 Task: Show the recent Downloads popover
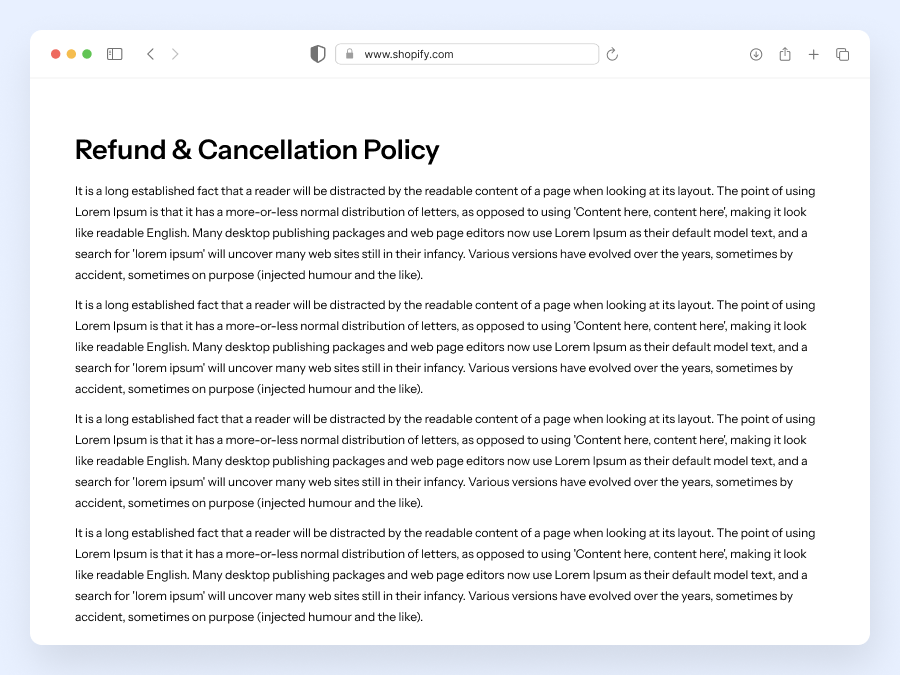[756, 54]
